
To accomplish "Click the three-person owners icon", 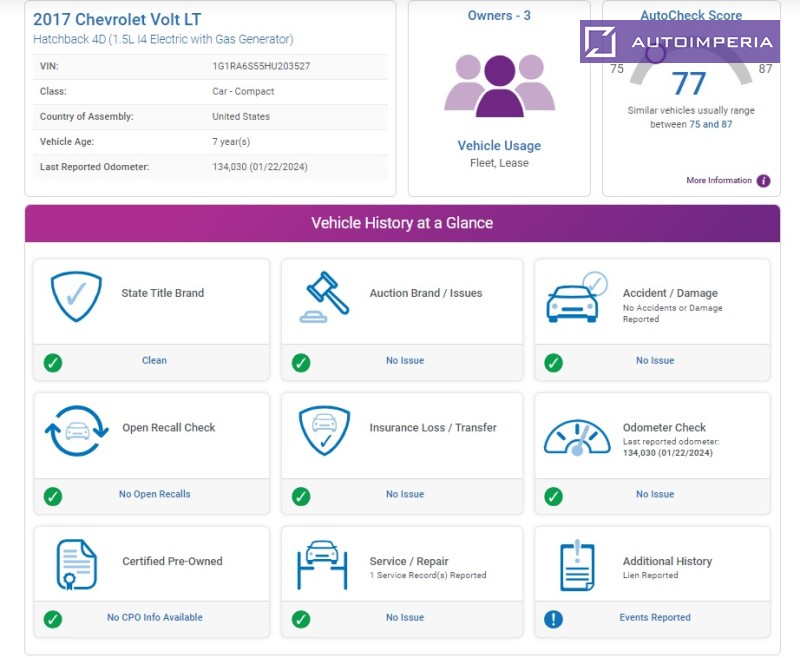I will tap(499, 86).
